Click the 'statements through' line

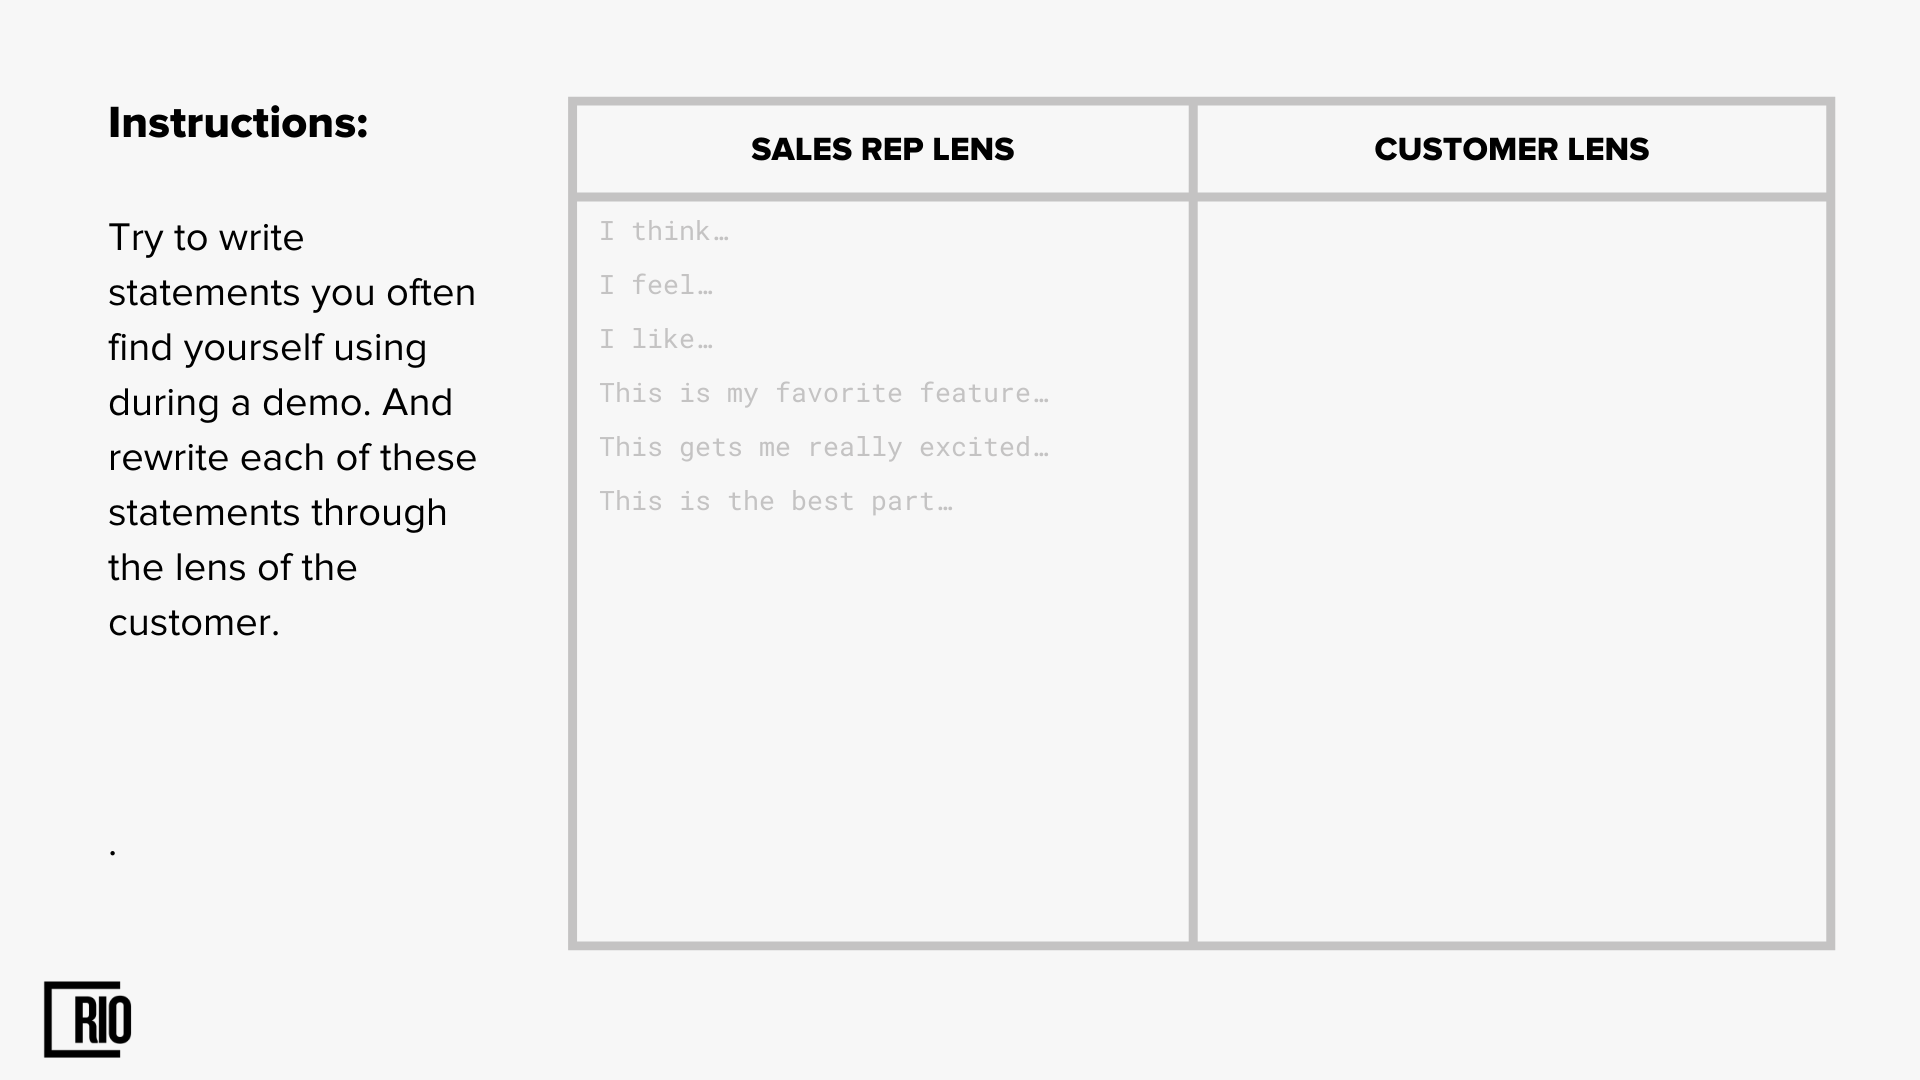[x=278, y=513]
